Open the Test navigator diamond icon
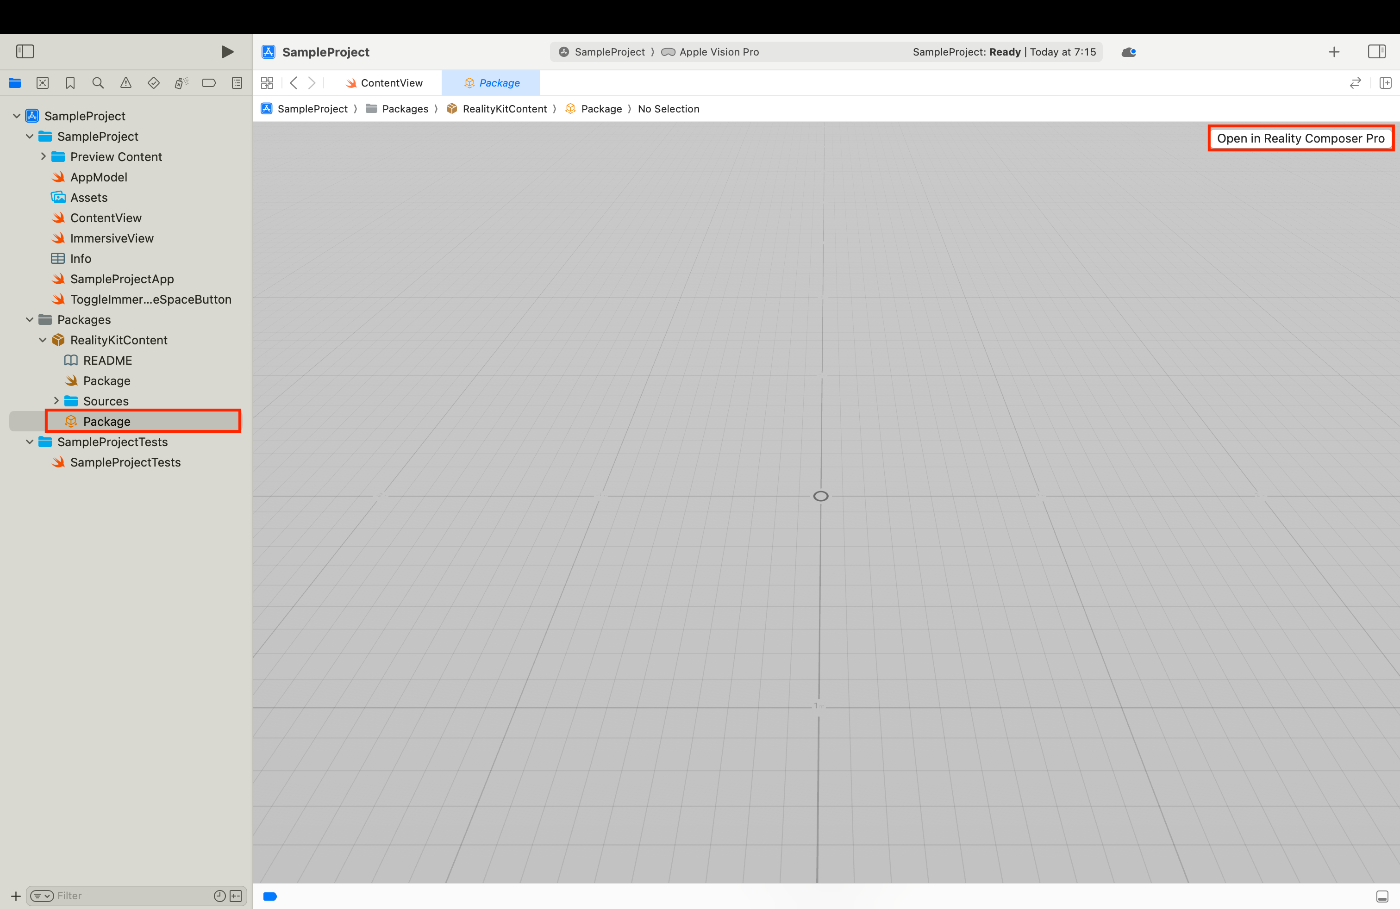Screen dimensions: 1400x909 [153, 83]
